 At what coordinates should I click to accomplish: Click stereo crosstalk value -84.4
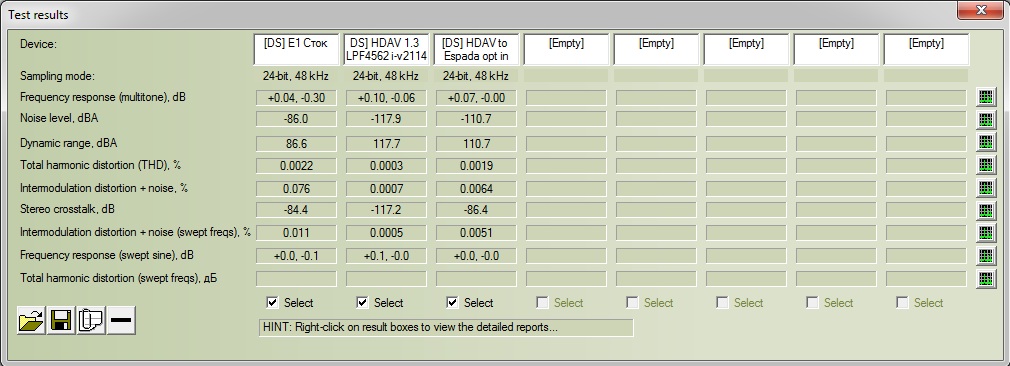[x=296, y=210]
